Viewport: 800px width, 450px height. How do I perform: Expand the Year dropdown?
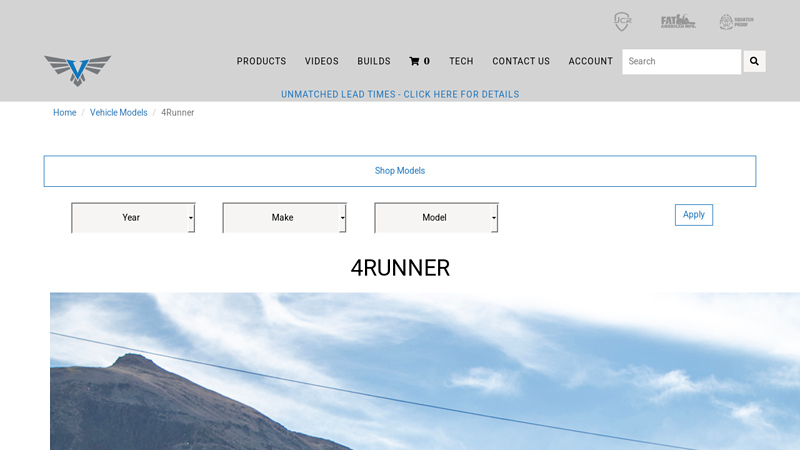(133, 217)
